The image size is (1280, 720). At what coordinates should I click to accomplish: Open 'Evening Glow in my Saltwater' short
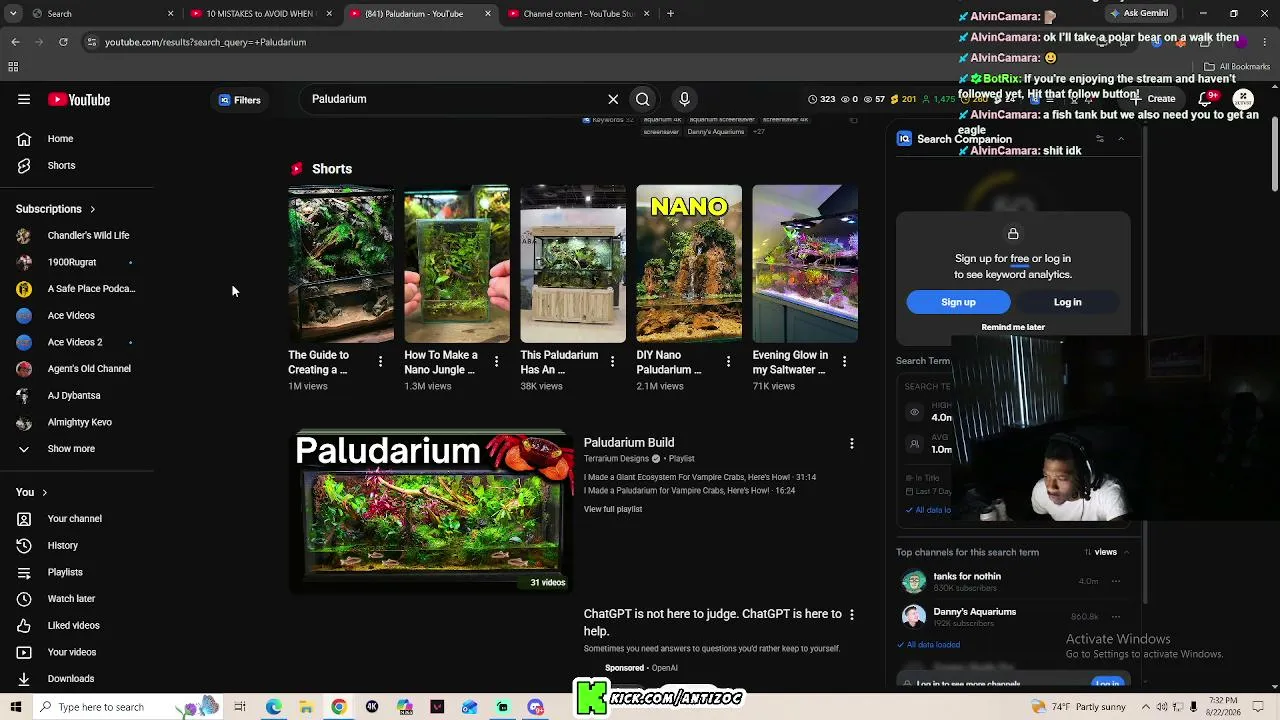805,264
